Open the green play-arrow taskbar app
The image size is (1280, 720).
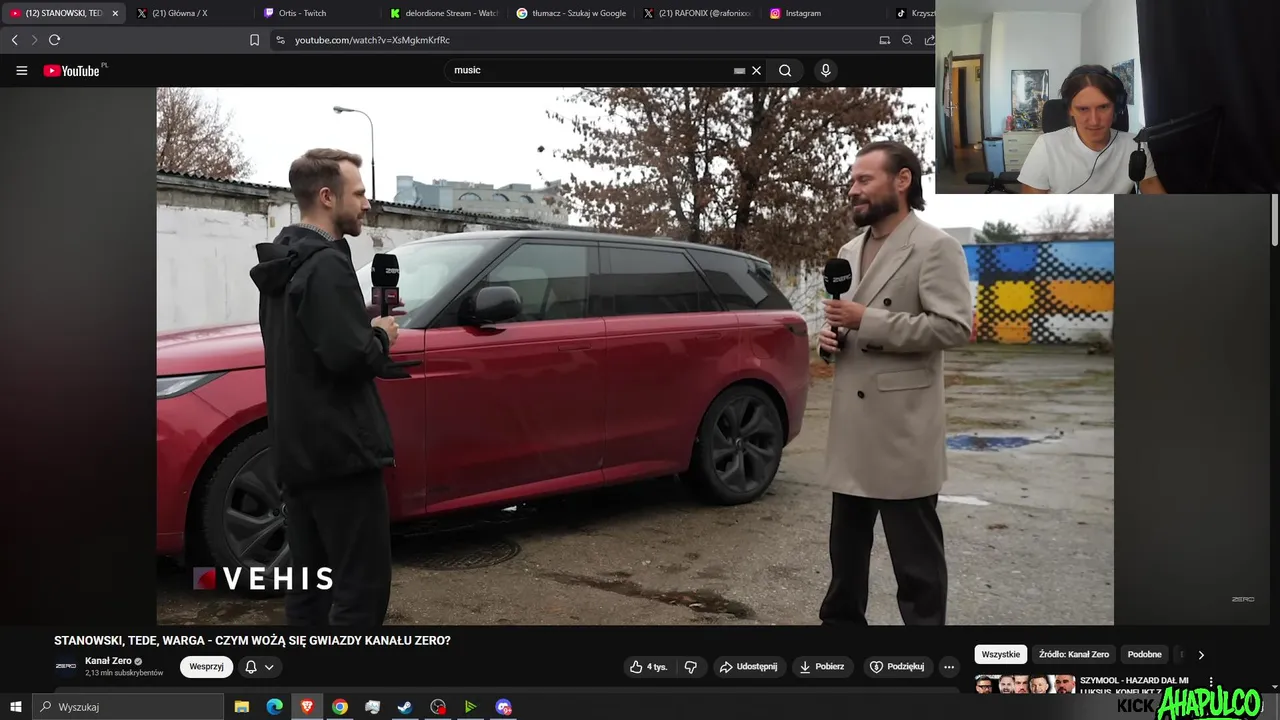coord(470,707)
